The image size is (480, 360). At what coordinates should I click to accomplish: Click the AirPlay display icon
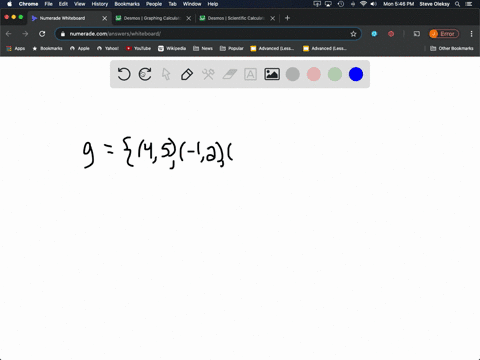click(328, 4)
